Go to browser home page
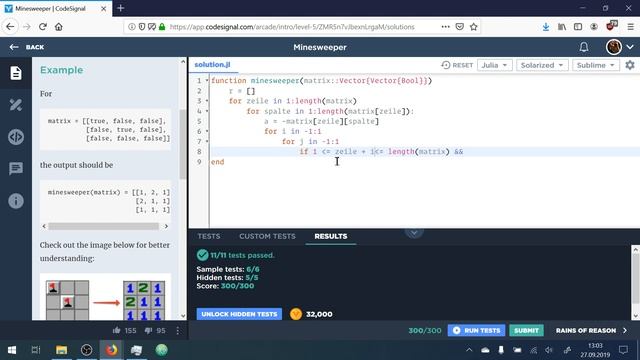640x360 pixels. (59, 27)
